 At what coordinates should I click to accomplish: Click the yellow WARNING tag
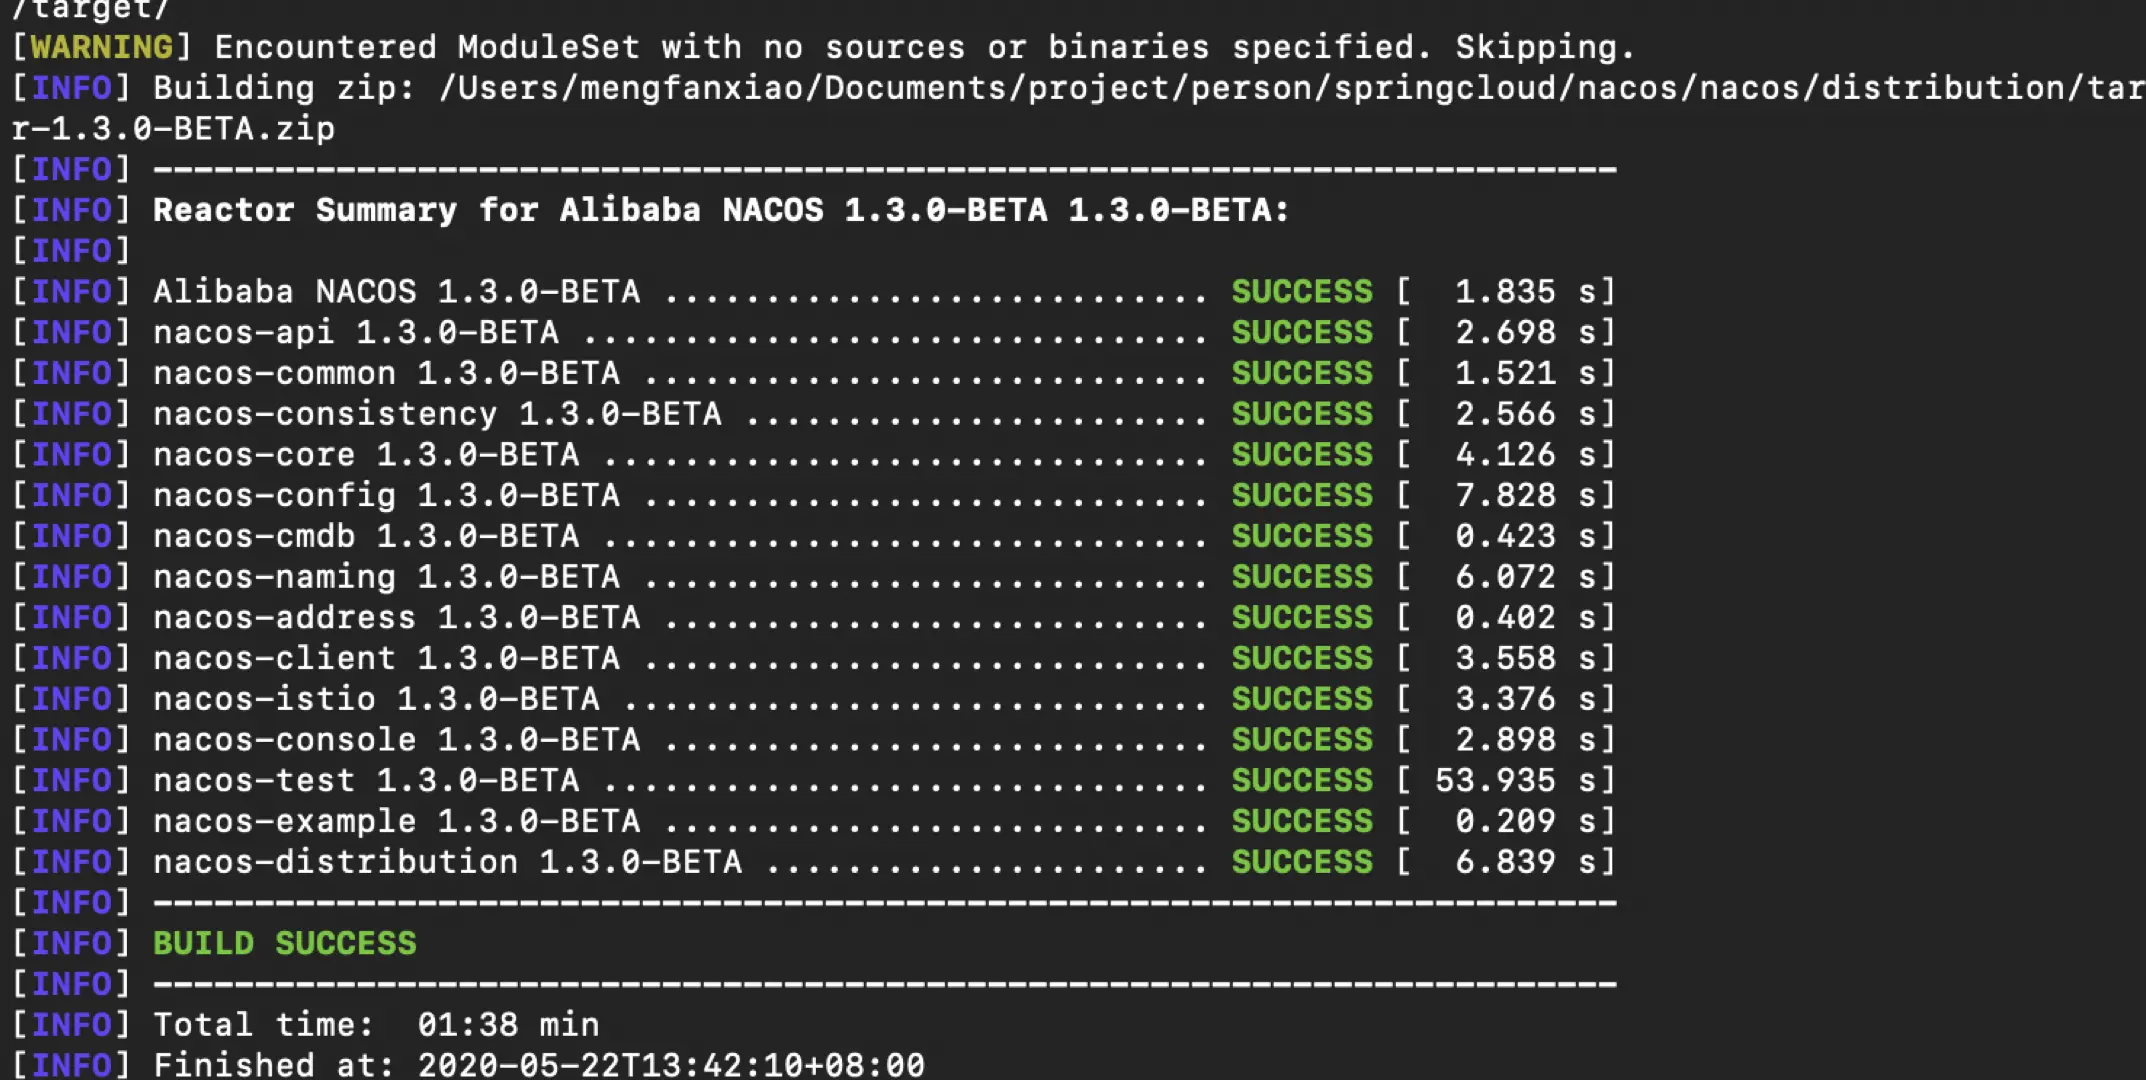101,47
